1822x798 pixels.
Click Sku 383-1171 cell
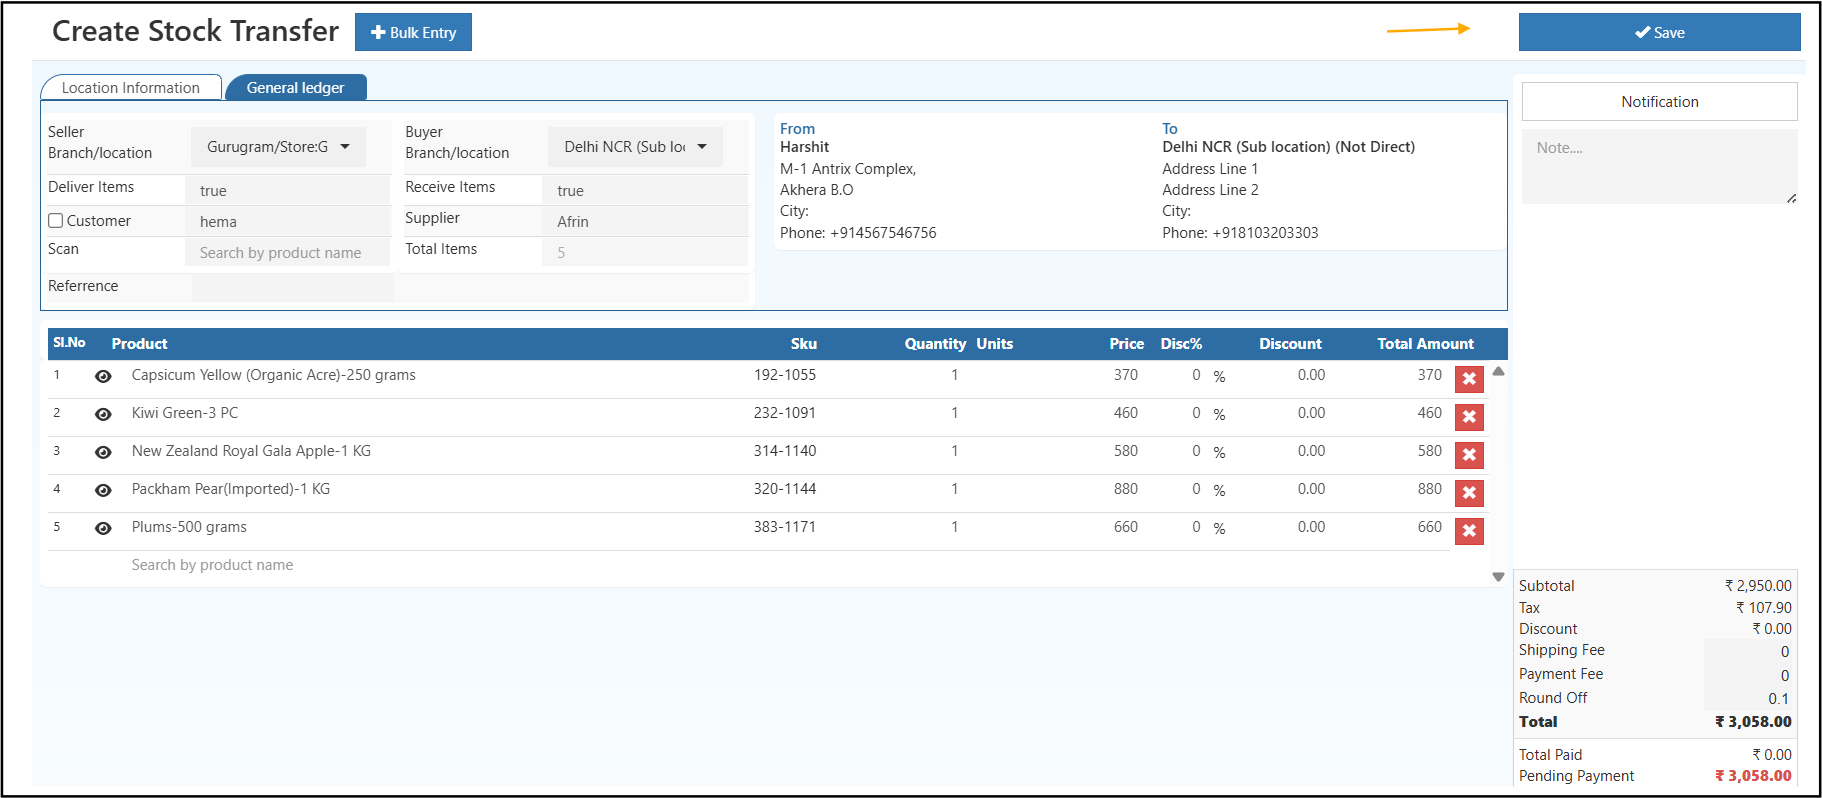point(785,527)
